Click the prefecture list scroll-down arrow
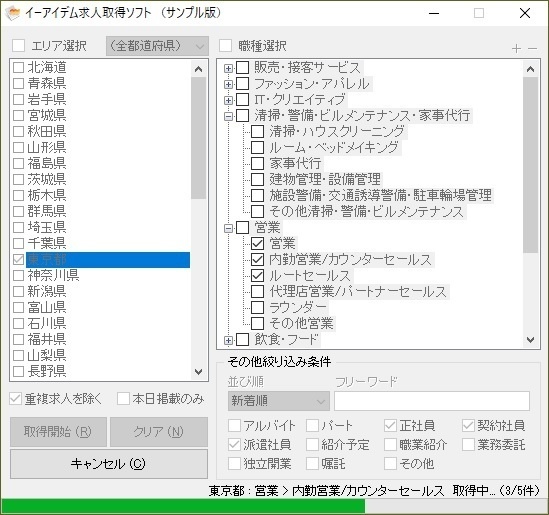The height and width of the screenshot is (515, 549). [199, 372]
